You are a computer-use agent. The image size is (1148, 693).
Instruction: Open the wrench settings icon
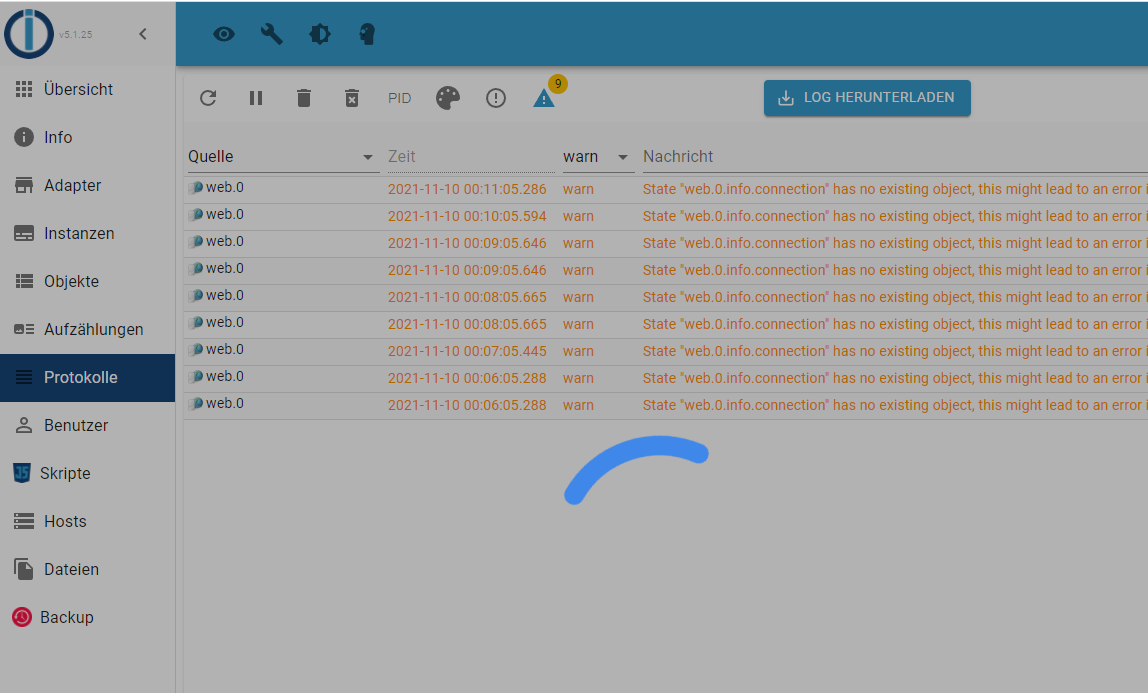tap(272, 34)
